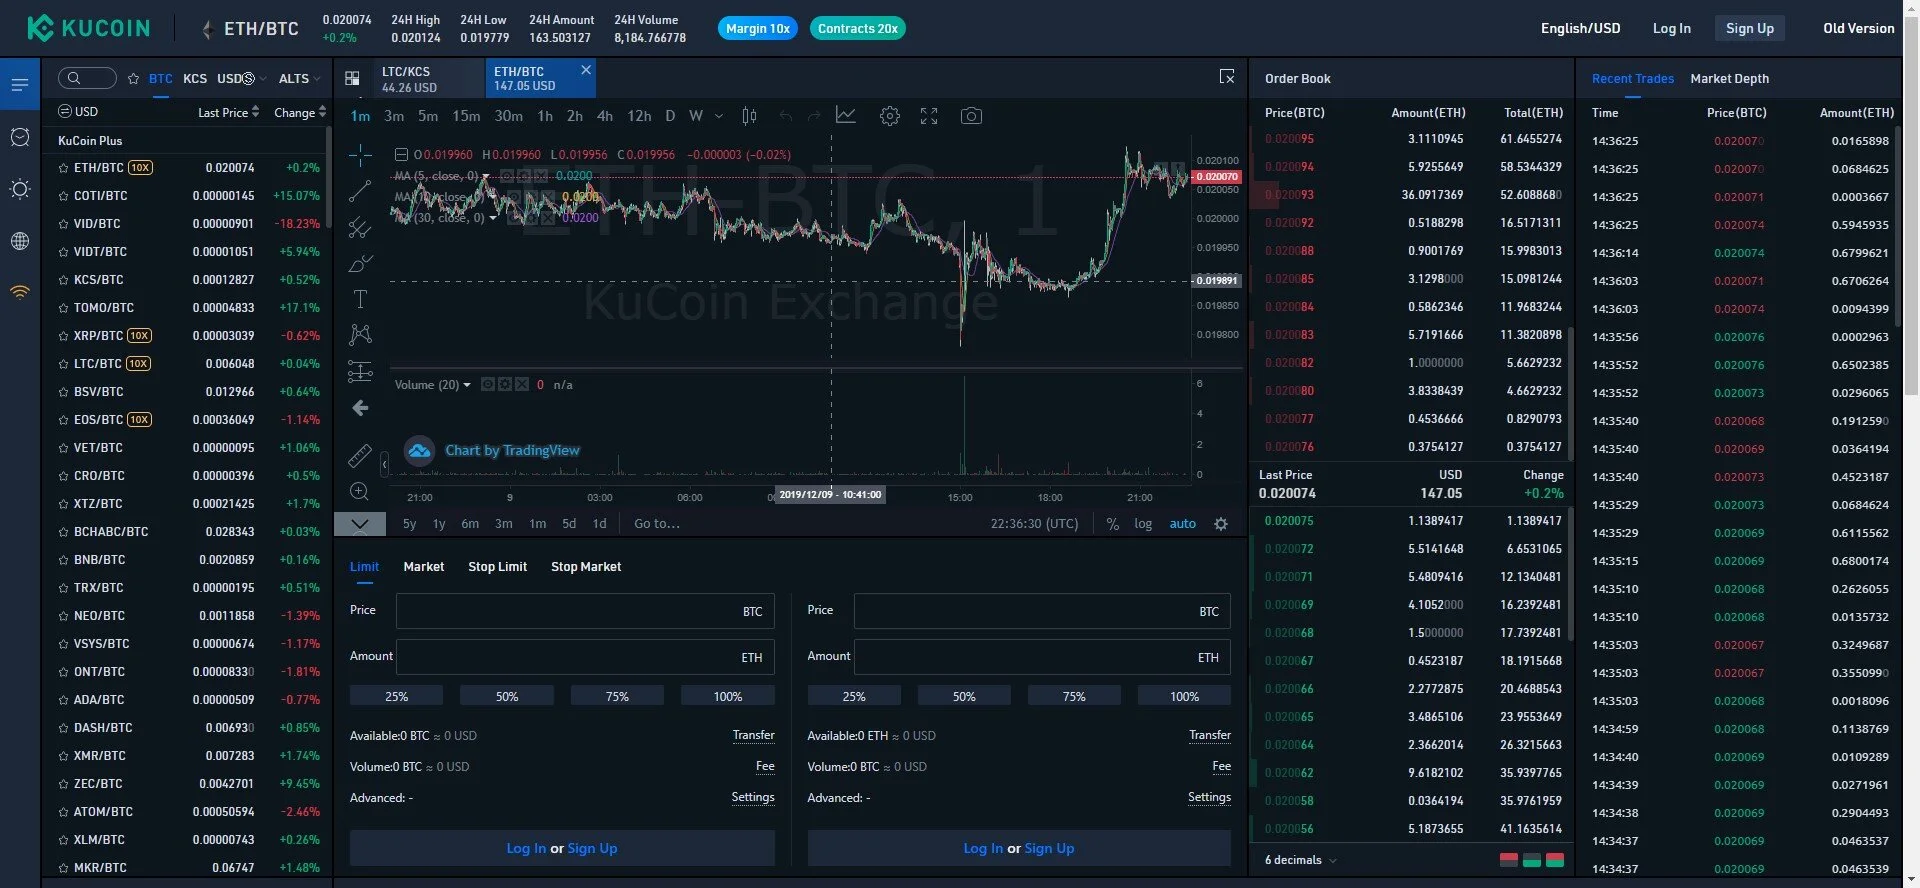
Task: Switch to the Stop Limit order tab
Action: tap(497, 567)
